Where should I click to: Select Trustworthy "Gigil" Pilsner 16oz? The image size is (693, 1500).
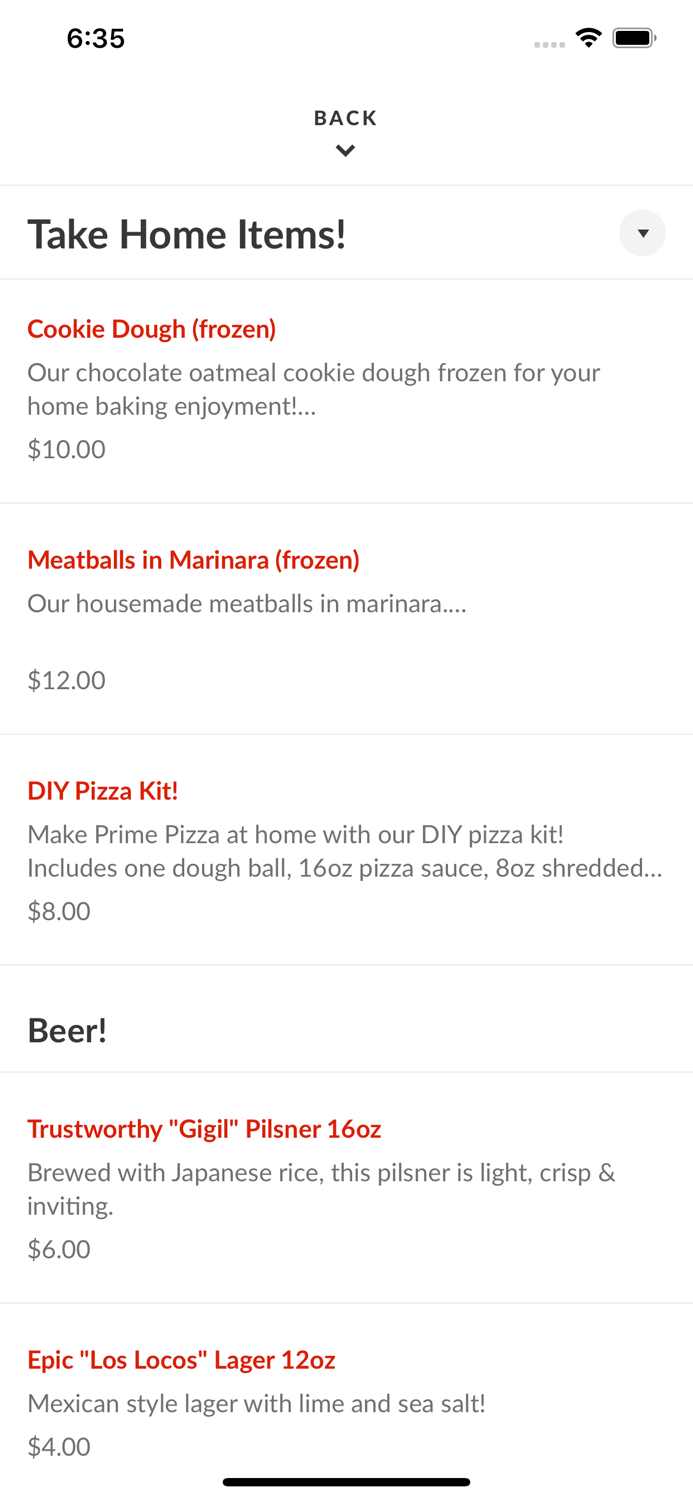point(204,1128)
